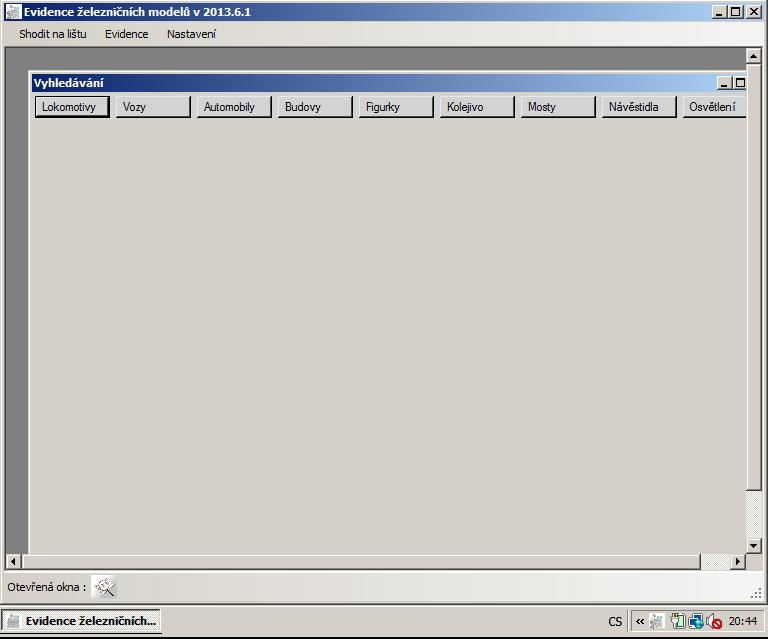Screen dimensions: 768x639
Task: Click the Evidence železničních taskbar button
Action: (x=82, y=621)
